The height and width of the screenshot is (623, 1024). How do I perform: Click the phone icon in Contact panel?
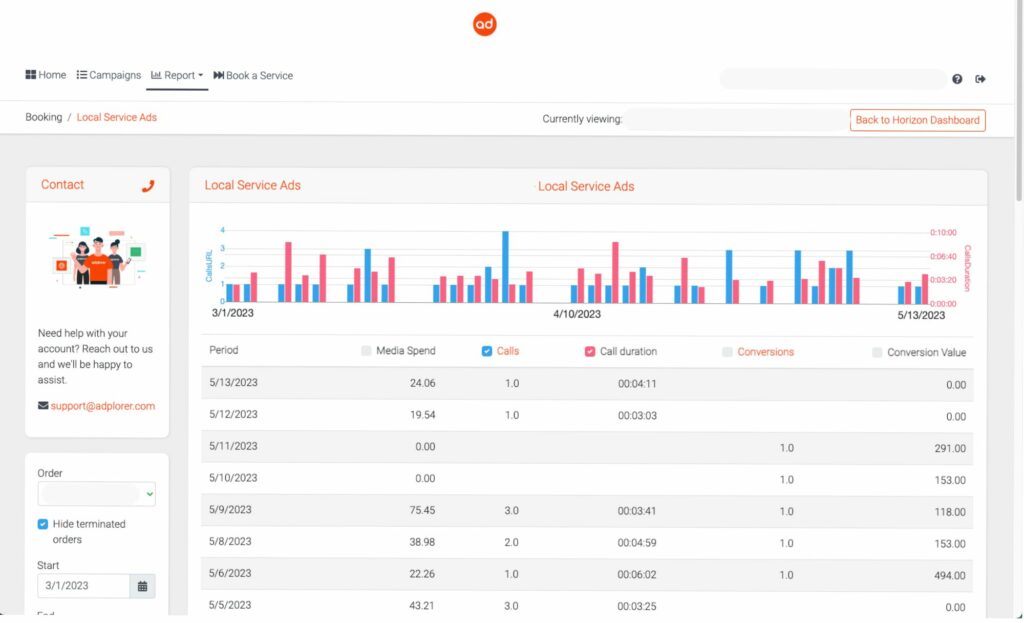148,185
